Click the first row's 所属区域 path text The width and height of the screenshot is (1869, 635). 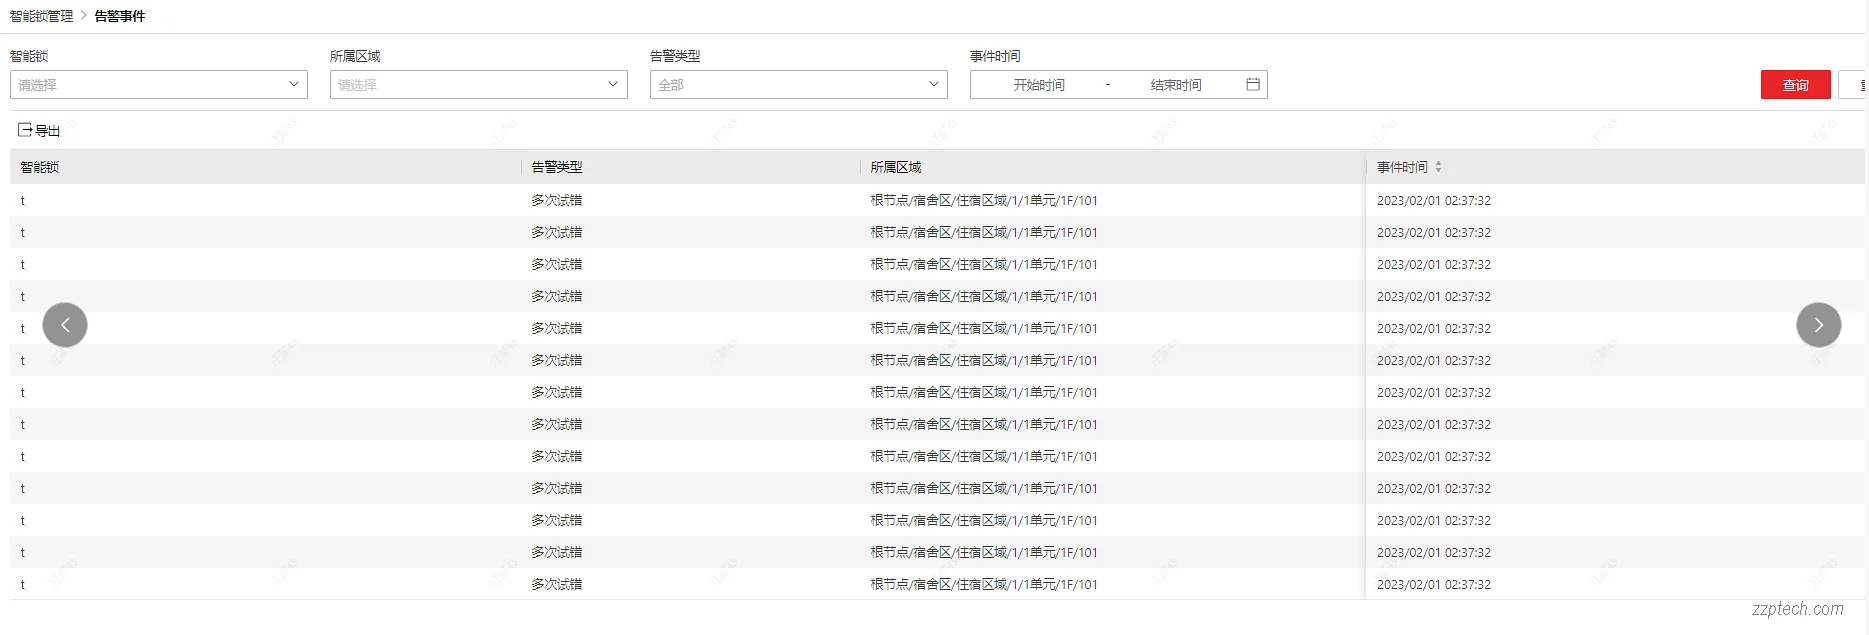pyautogui.click(x=984, y=200)
